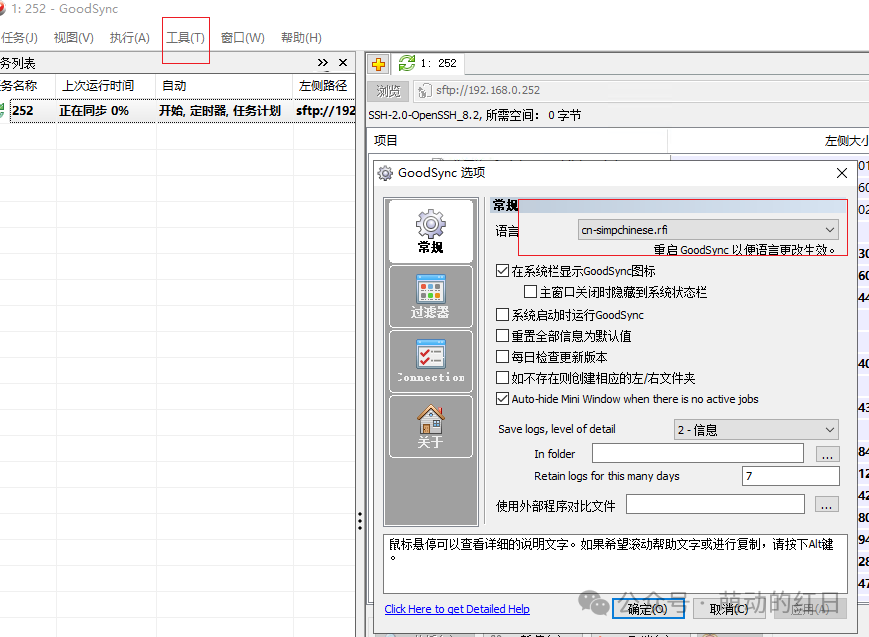
Task: Open the Connection settings page
Action: 431,361
